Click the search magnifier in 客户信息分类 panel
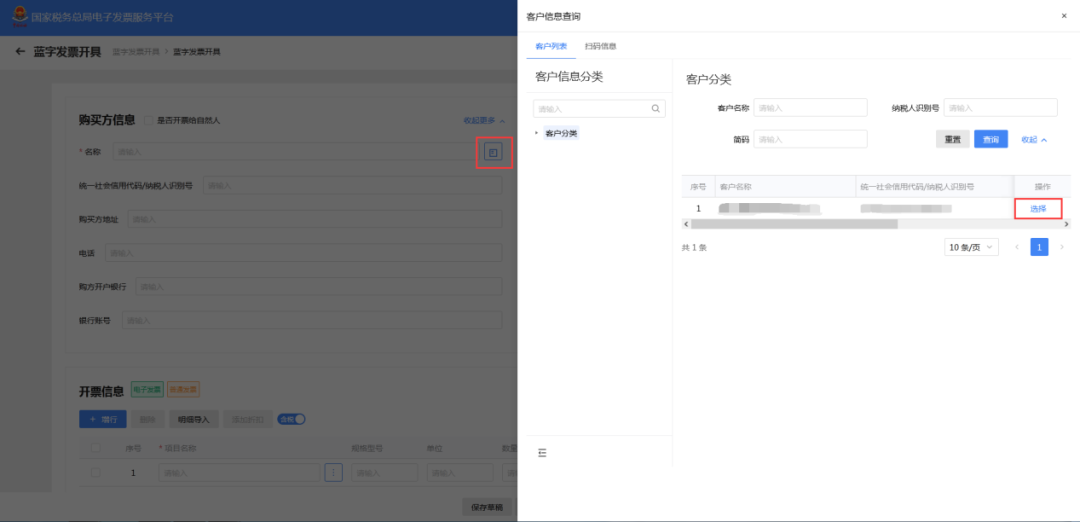The image size is (1080, 522). 656,109
